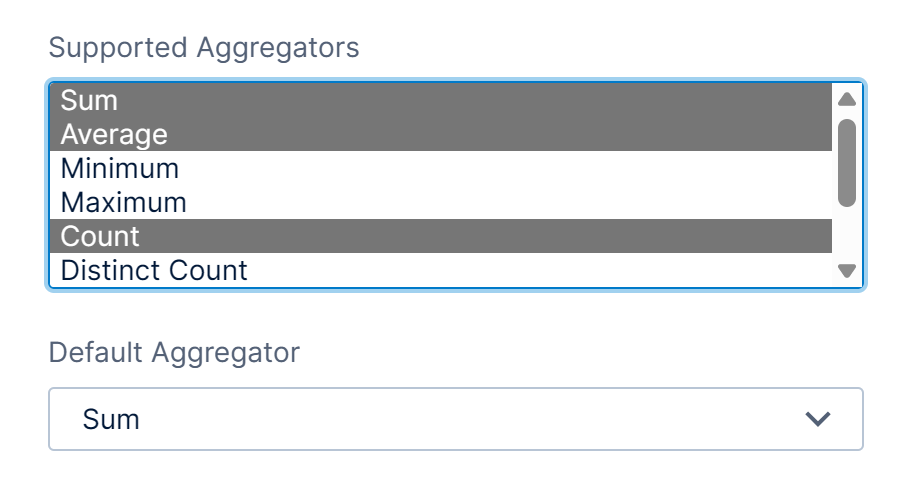The height and width of the screenshot is (486, 917).
Task: Click the chevron in Default Aggregator field
Action: coord(818,419)
